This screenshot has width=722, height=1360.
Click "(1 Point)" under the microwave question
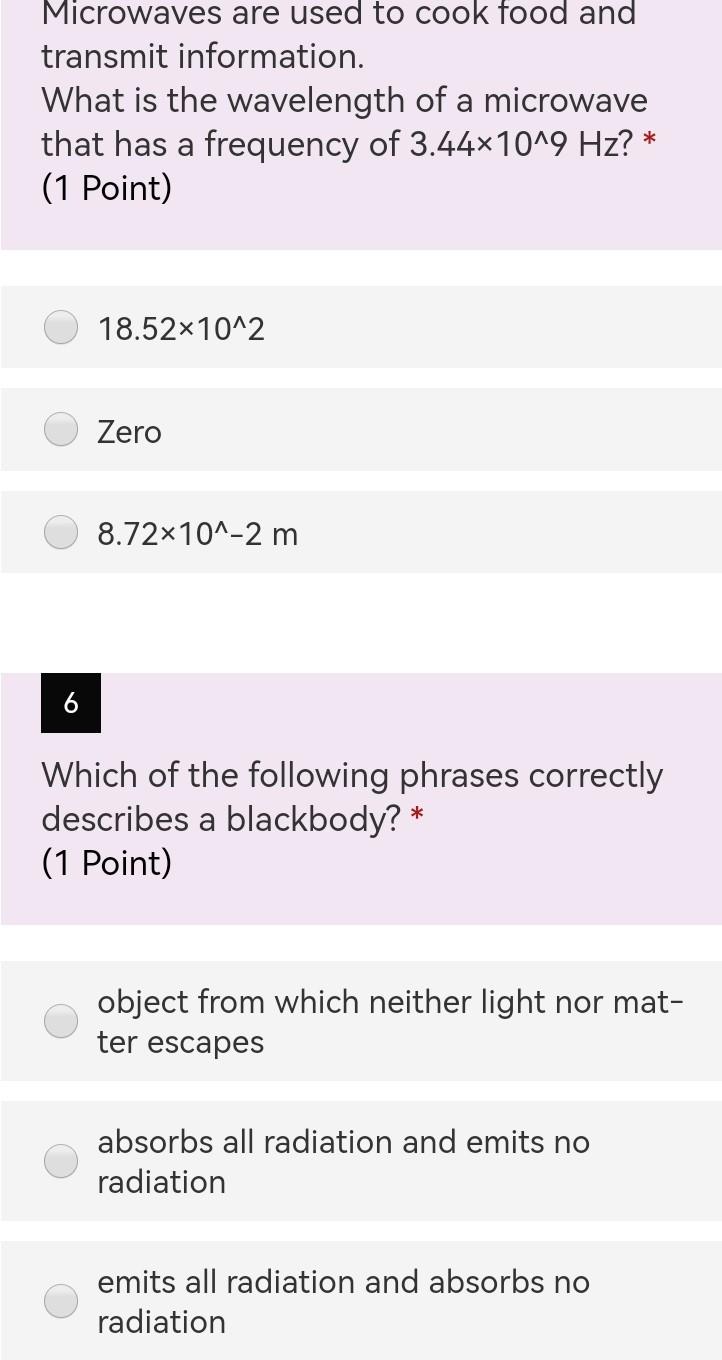coord(106,188)
